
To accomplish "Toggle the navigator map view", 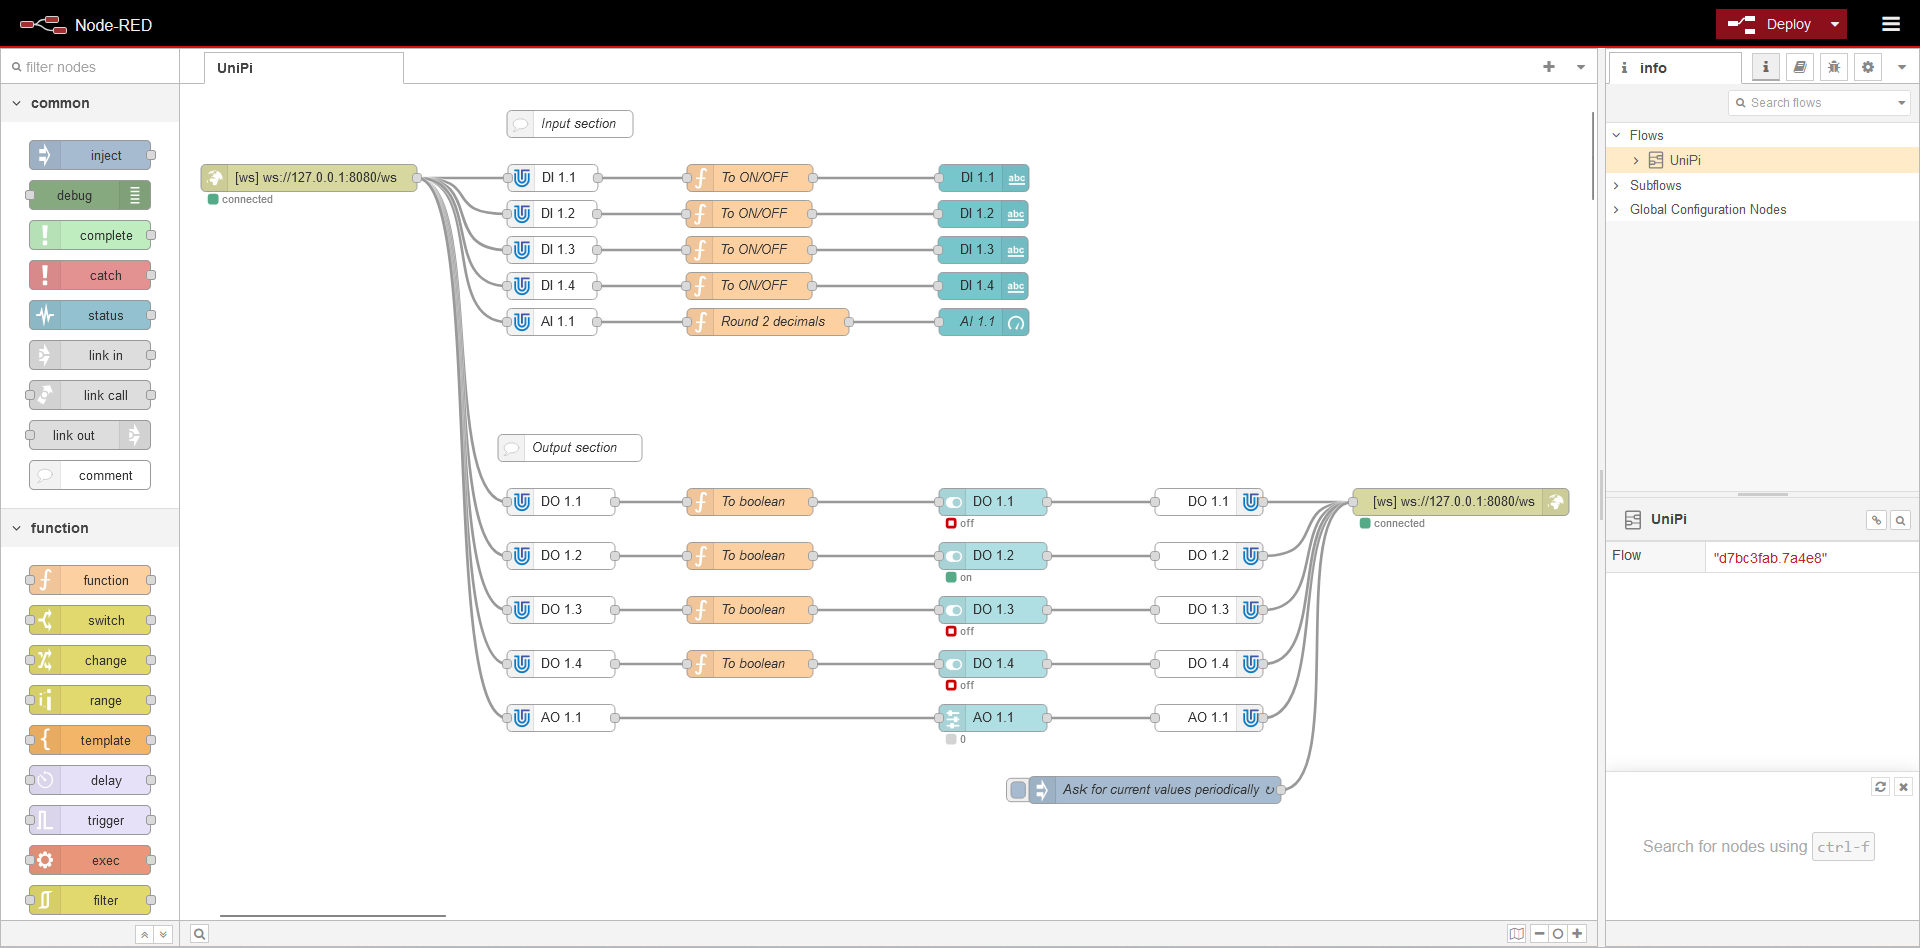I will click(x=1517, y=934).
